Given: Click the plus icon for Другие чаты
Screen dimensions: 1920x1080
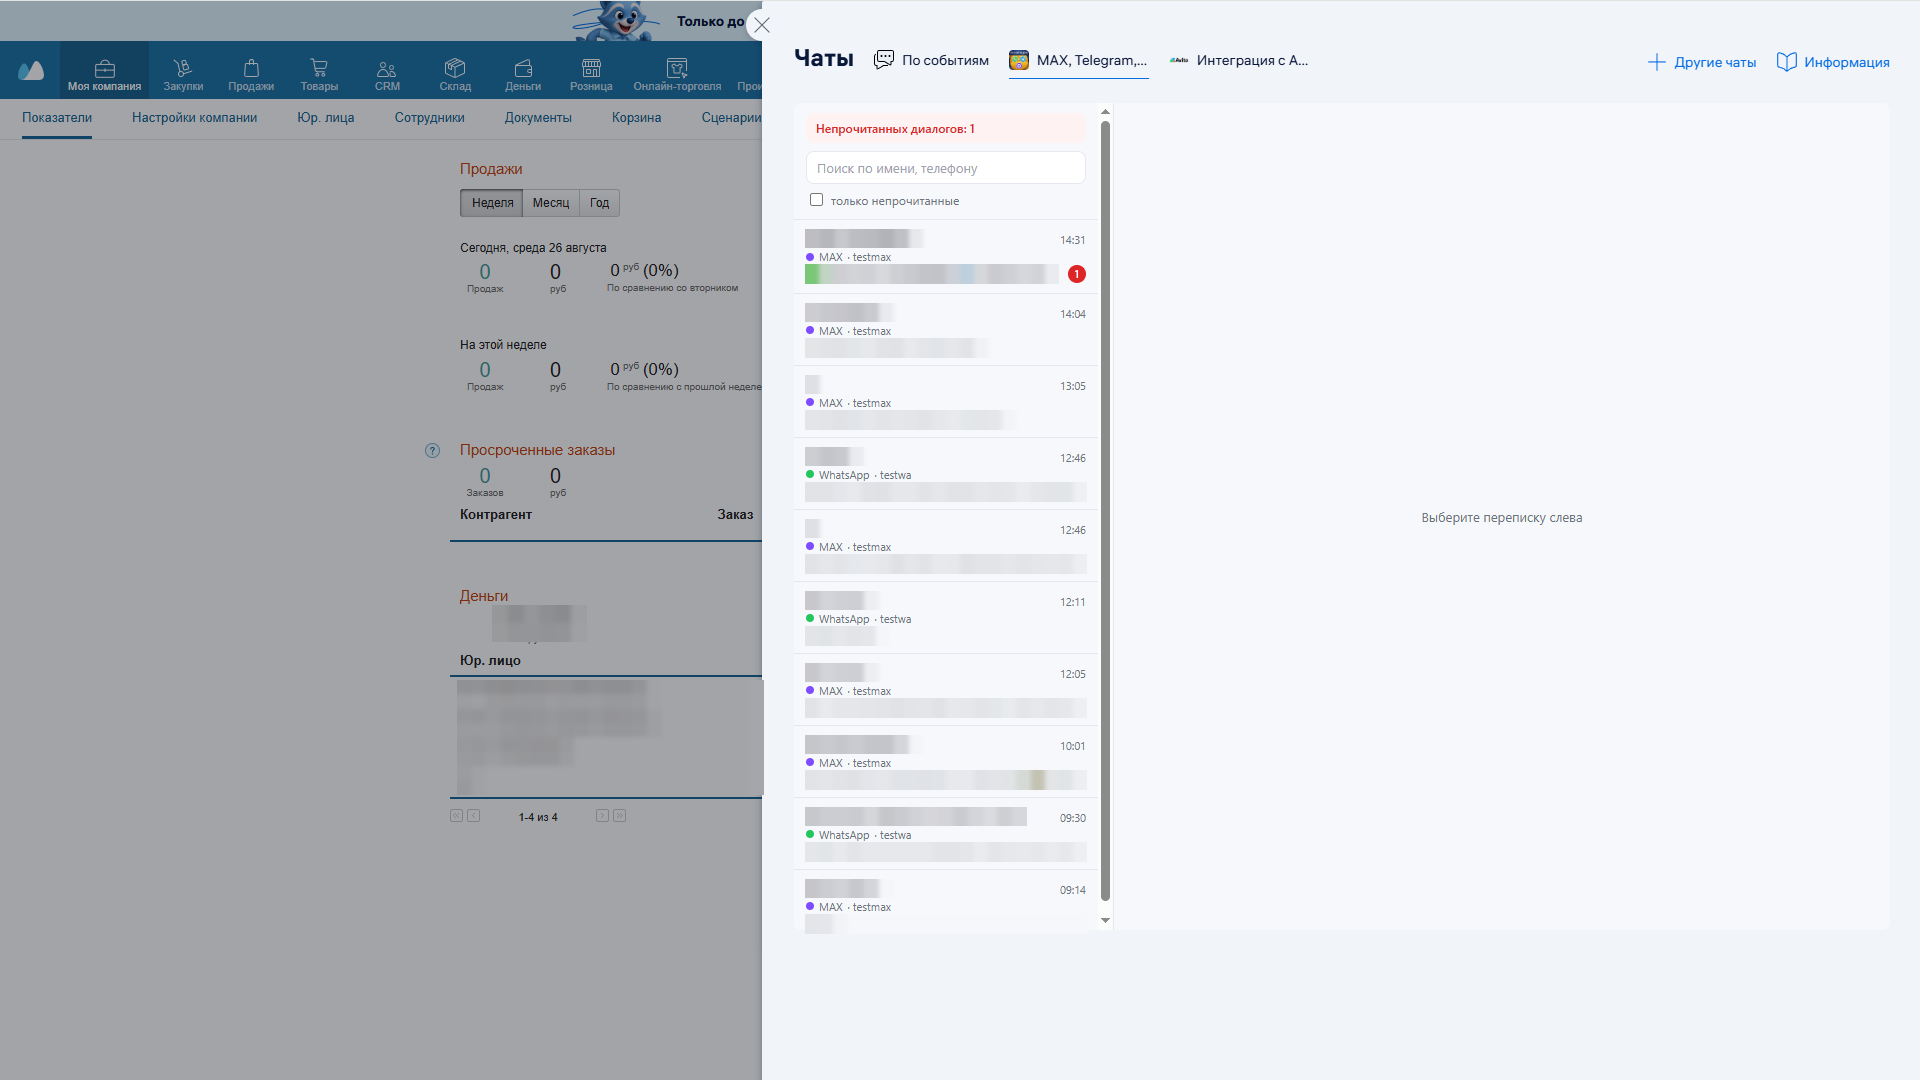Looking at the screenshot, I should pos(1656,62).
